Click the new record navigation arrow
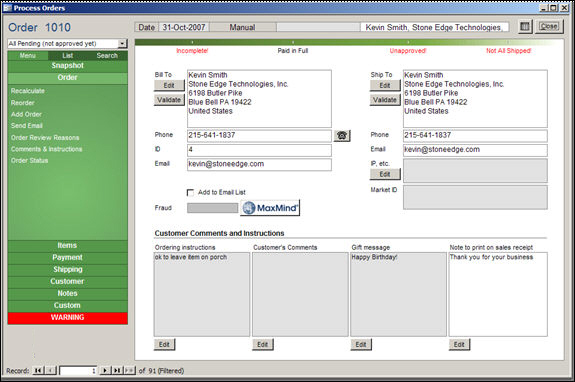This screenshot has width=575, height=382. (129, 370)
